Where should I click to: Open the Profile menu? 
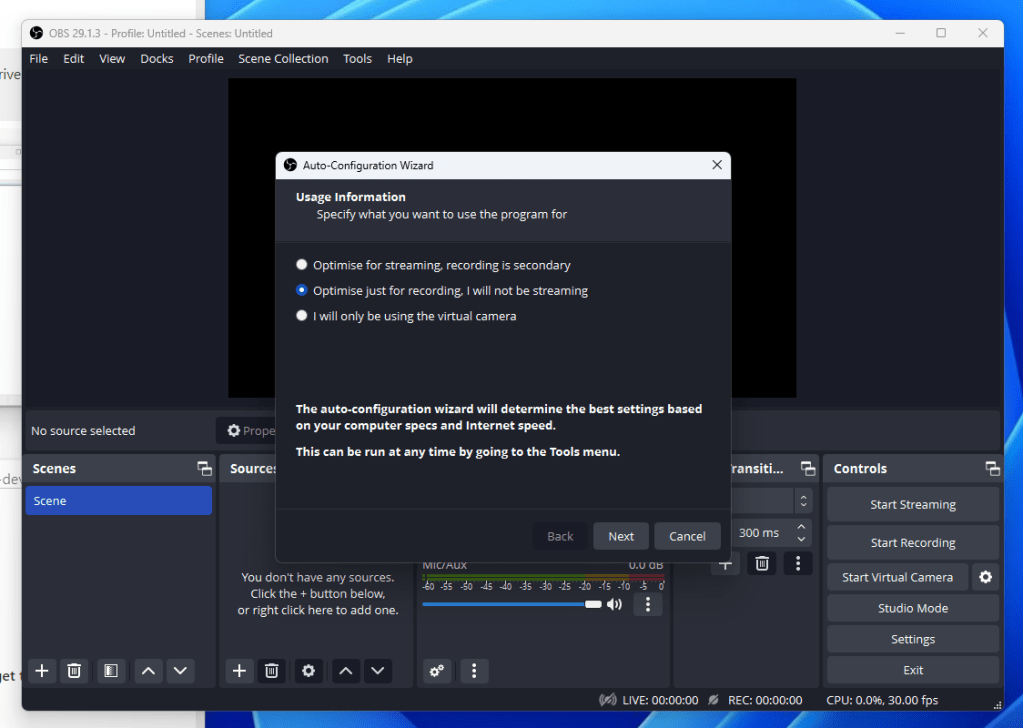[x=206, y=59]
